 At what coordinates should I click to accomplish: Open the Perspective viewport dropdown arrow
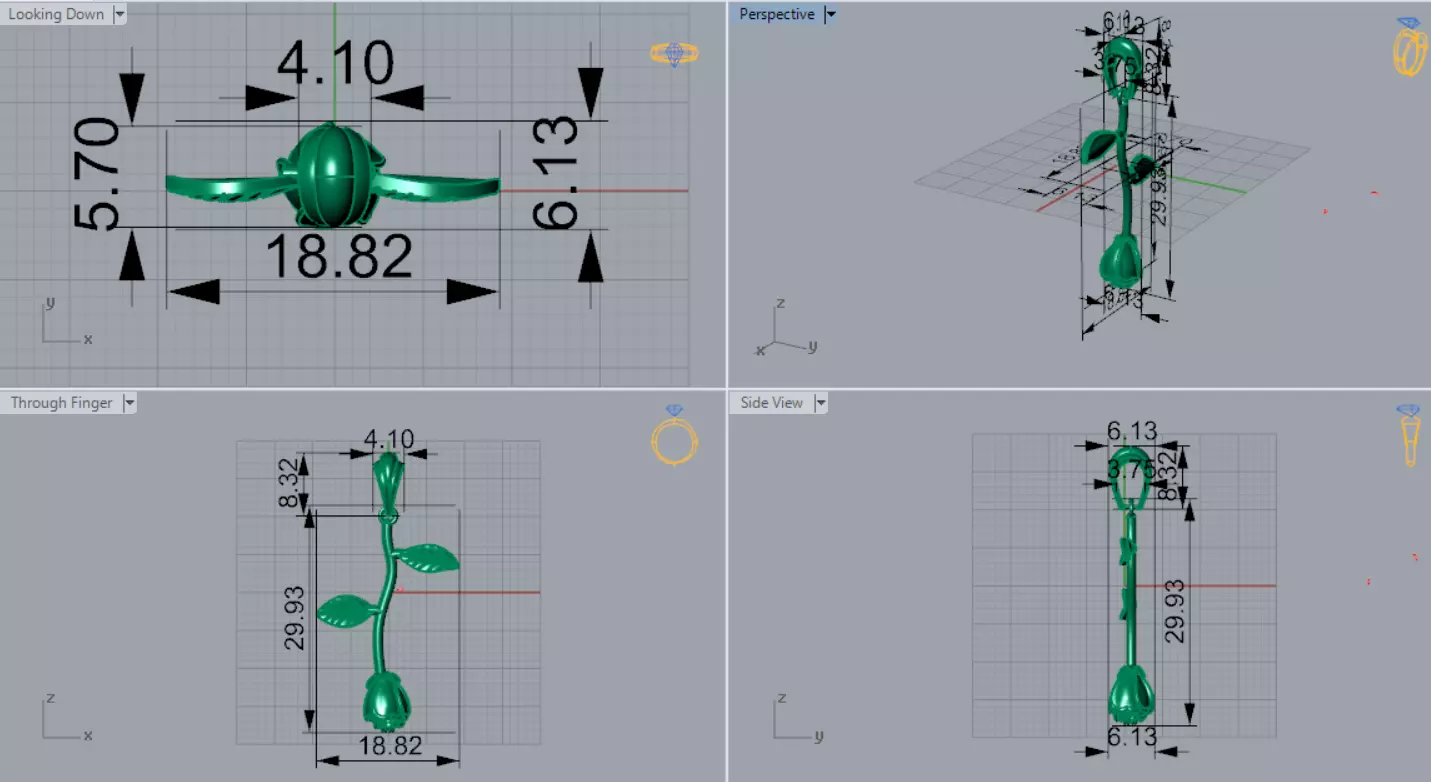click(x=830, y=14)
